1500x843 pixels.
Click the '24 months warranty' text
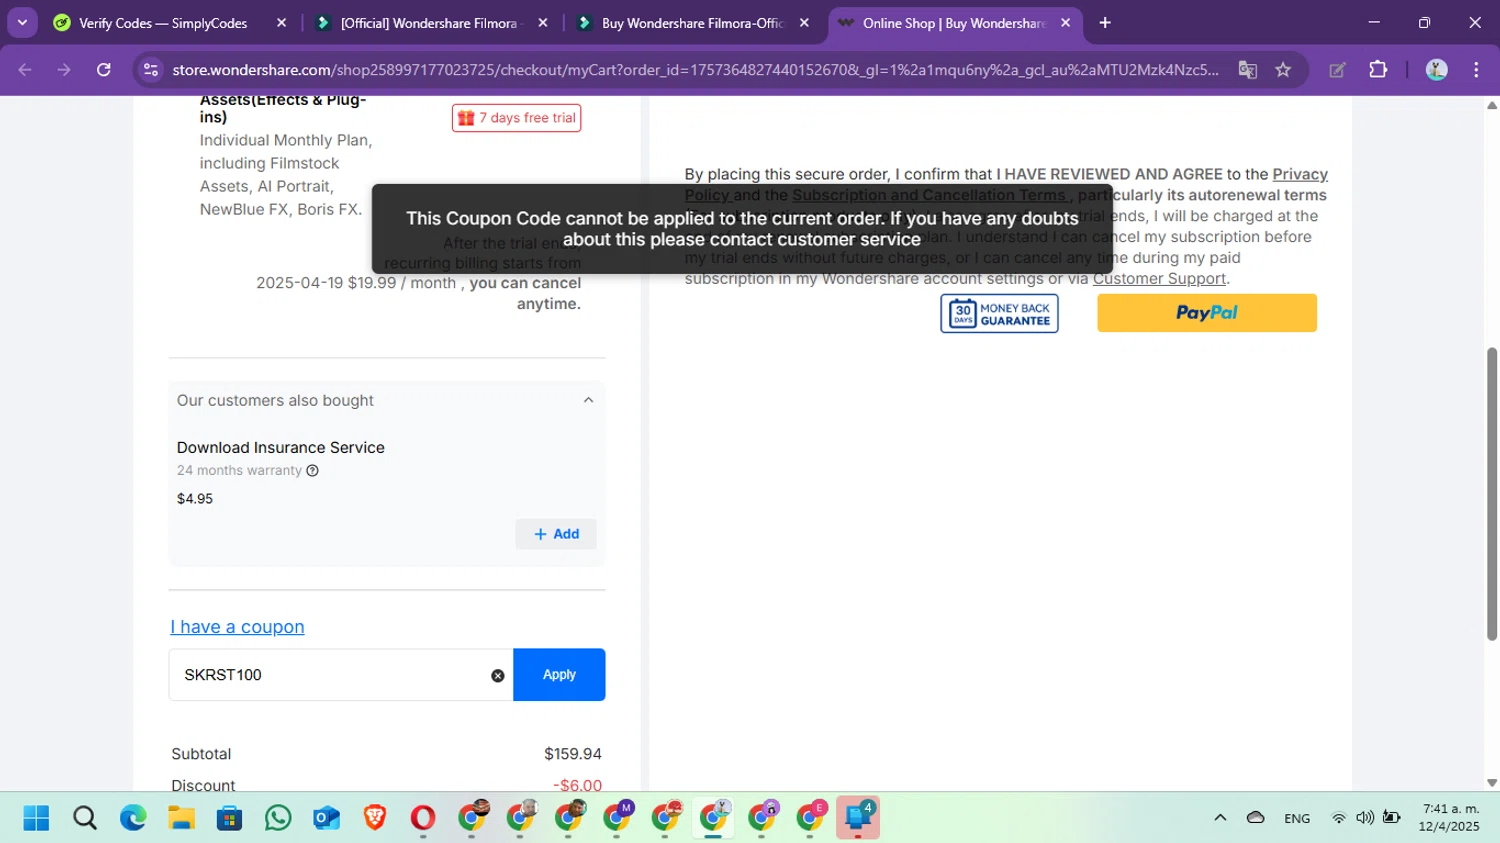tap(239, 471)
